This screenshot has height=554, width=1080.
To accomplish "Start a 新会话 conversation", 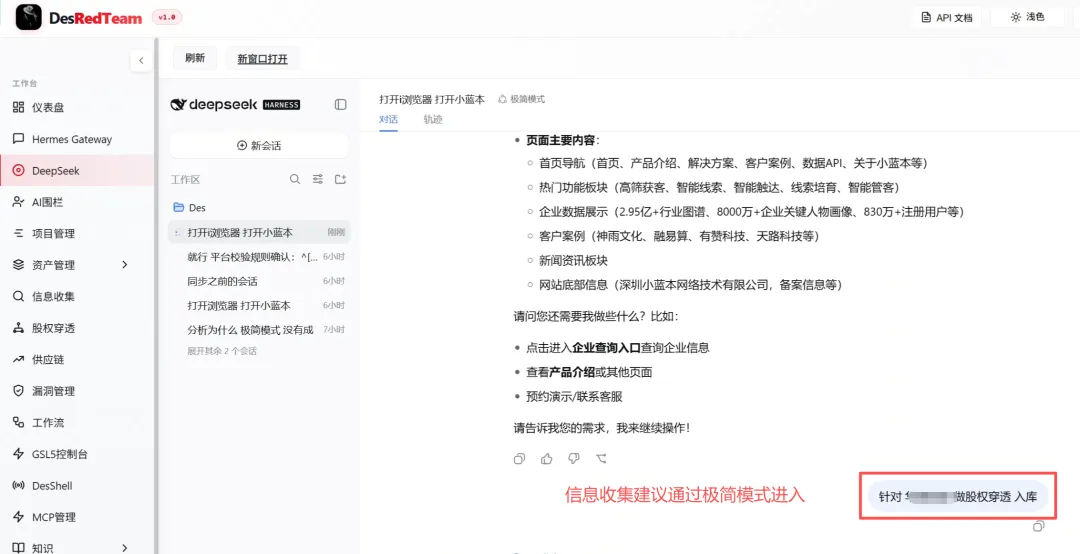I will click(259, 146).
